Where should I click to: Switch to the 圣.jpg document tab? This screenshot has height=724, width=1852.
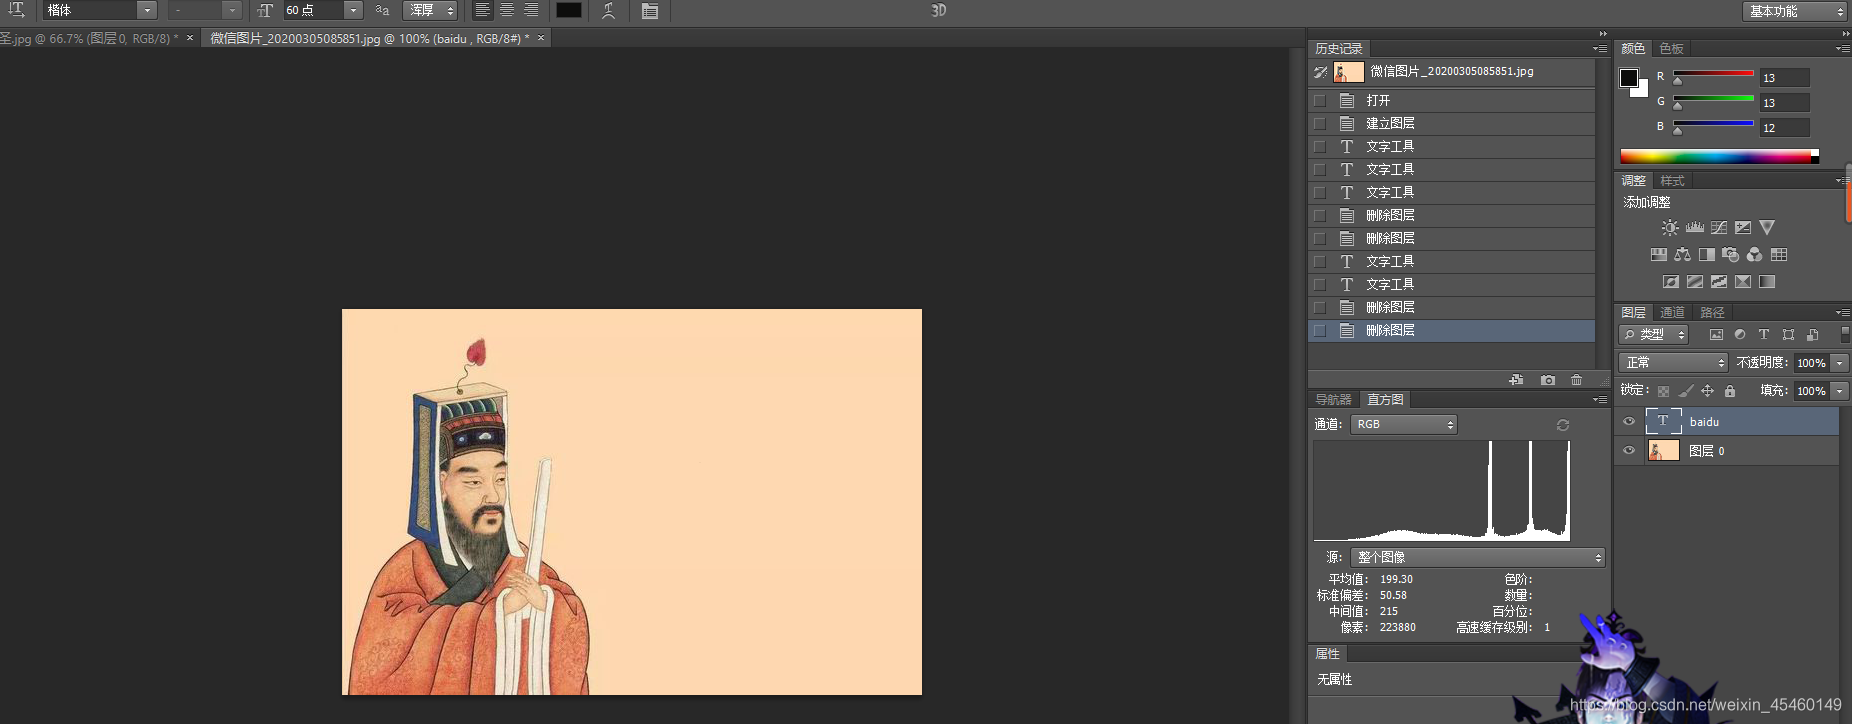(x=88, y=38)
